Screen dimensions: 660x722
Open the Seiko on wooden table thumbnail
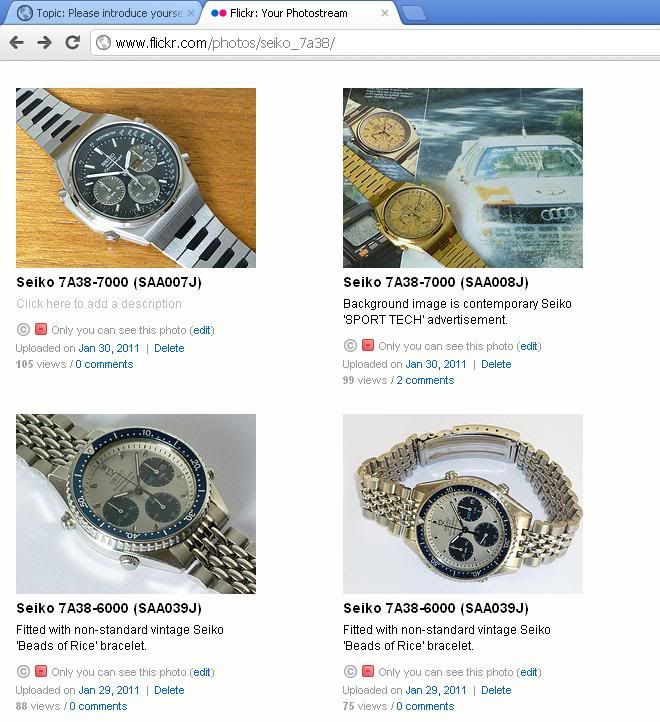click(136, 178)
